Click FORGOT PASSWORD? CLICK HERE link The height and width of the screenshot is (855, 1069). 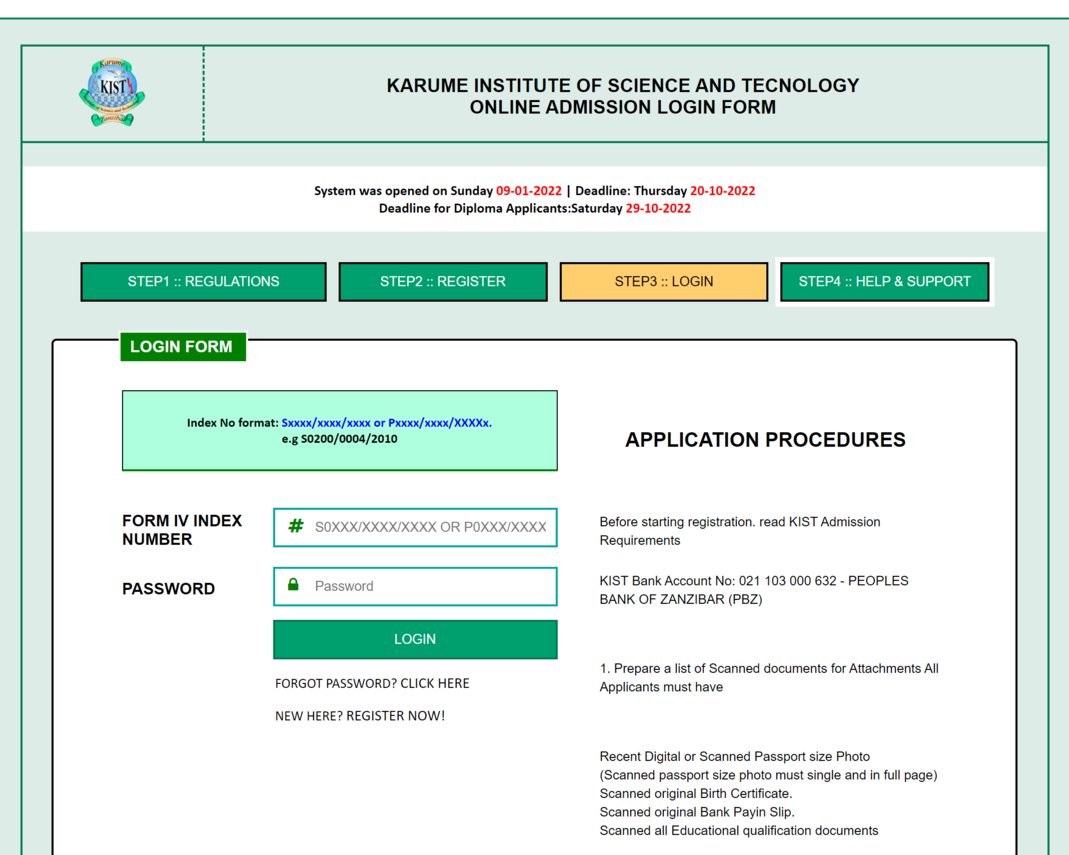[372, 683]
